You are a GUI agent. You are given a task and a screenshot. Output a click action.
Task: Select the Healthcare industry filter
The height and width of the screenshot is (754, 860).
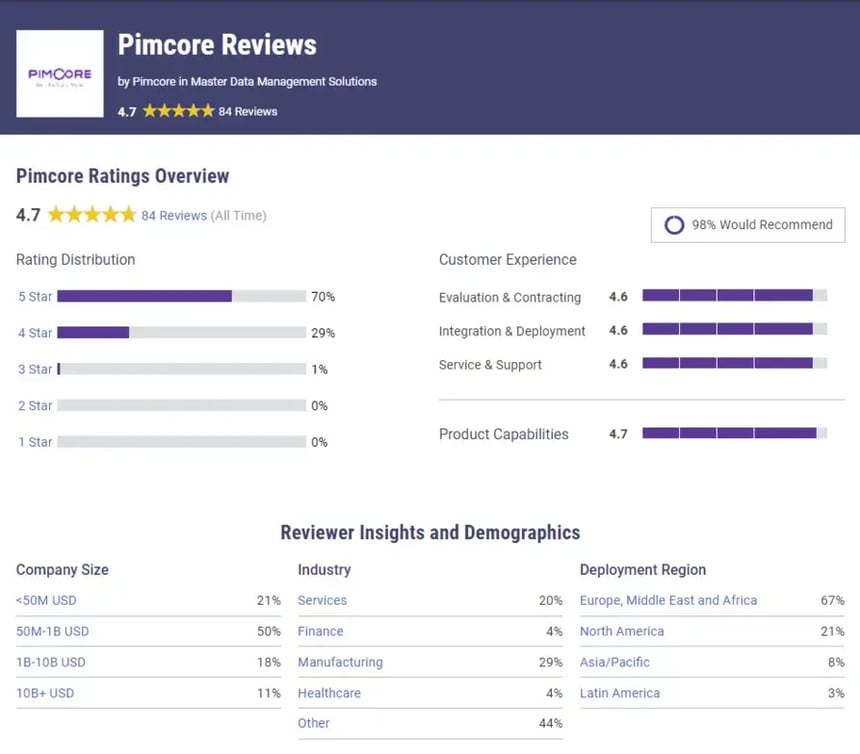point(329,693)
